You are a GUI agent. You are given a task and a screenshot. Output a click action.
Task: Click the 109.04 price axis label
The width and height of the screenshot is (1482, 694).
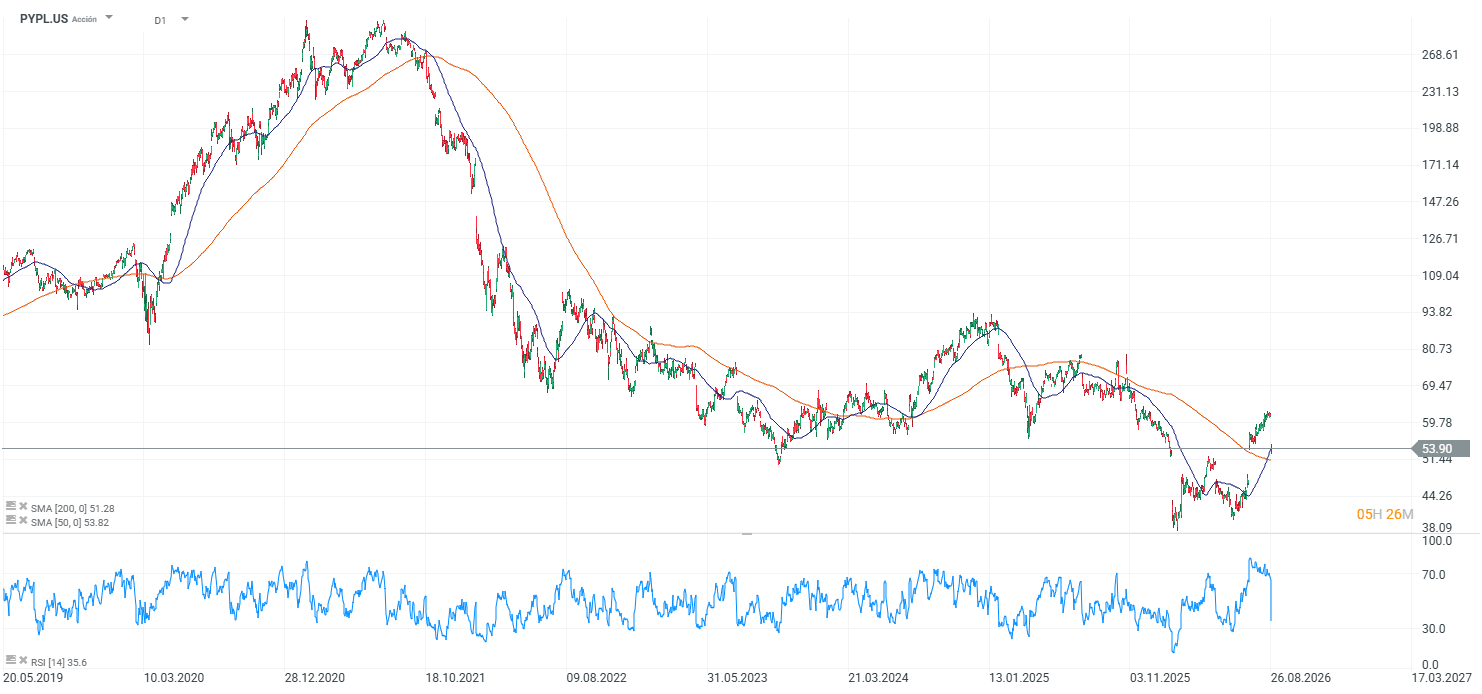click(x=1439, y=275)
